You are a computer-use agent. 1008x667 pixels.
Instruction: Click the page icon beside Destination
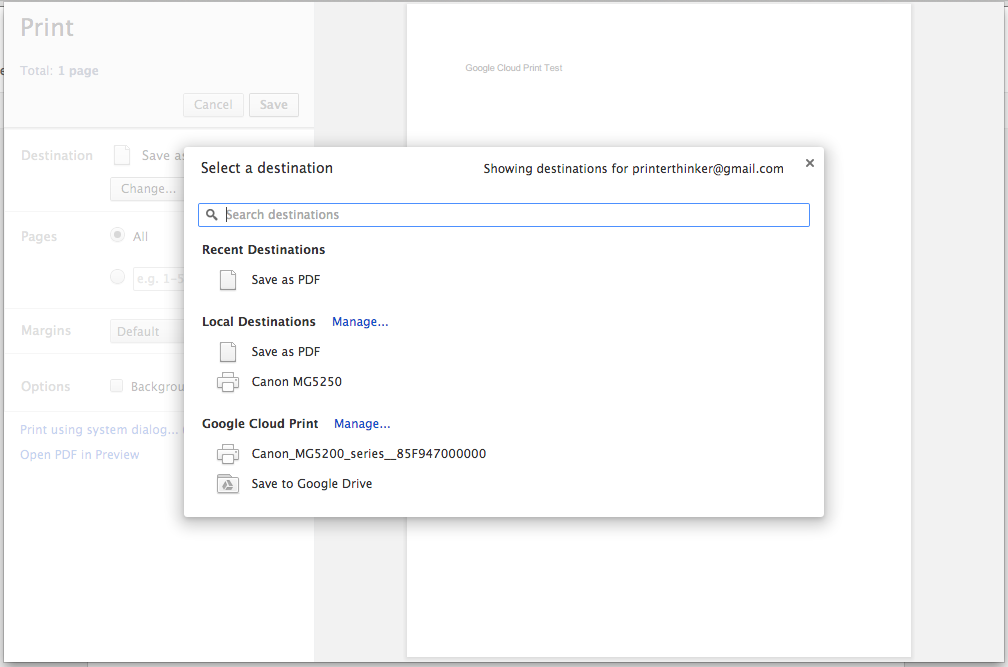tap(122, 155)
